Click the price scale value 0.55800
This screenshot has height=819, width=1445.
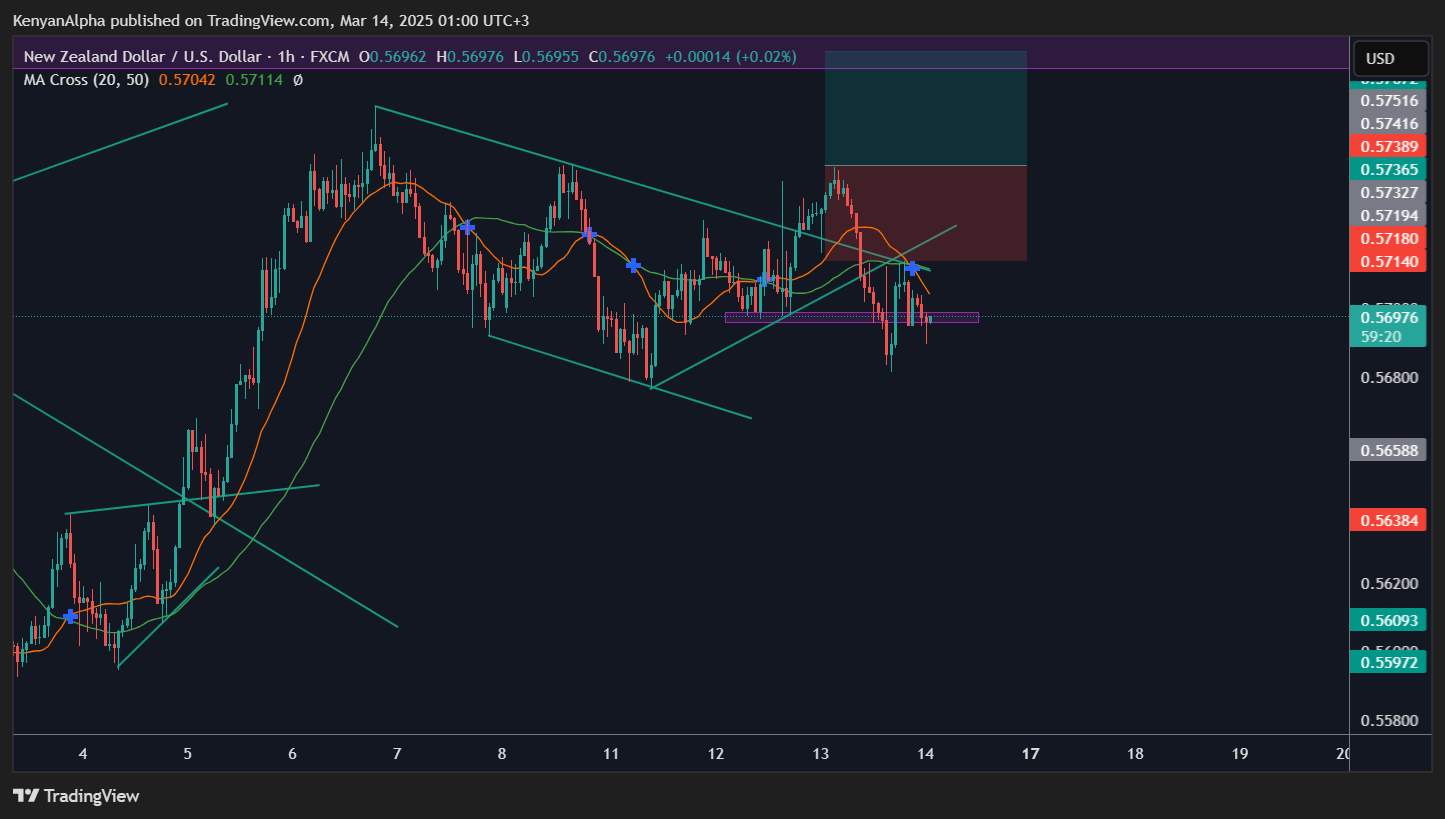click(1389, 720)
